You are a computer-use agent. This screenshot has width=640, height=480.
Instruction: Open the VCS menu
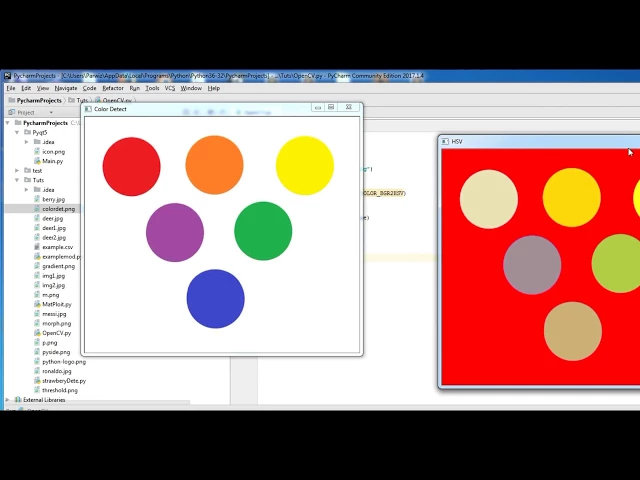click(170, 88)
